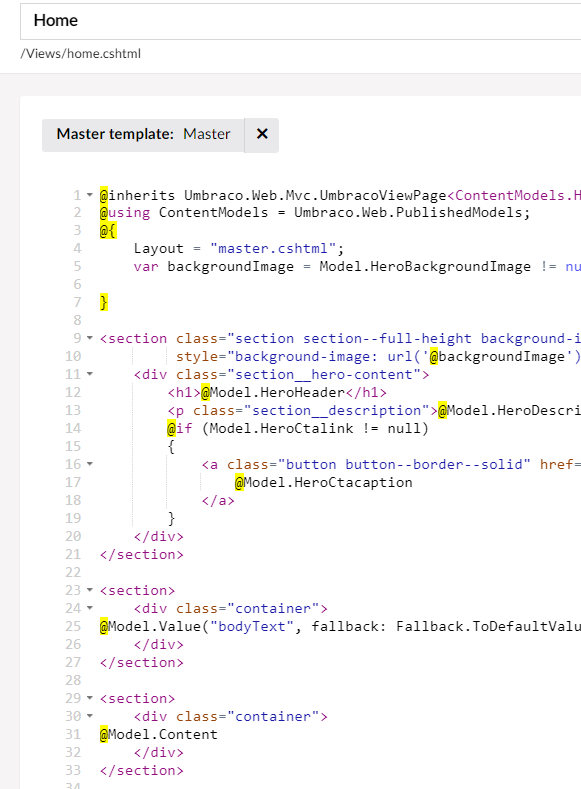581x789 pixels.
Task: Collapse div fold arrow on line 11
Action: (x=90, y=374)
